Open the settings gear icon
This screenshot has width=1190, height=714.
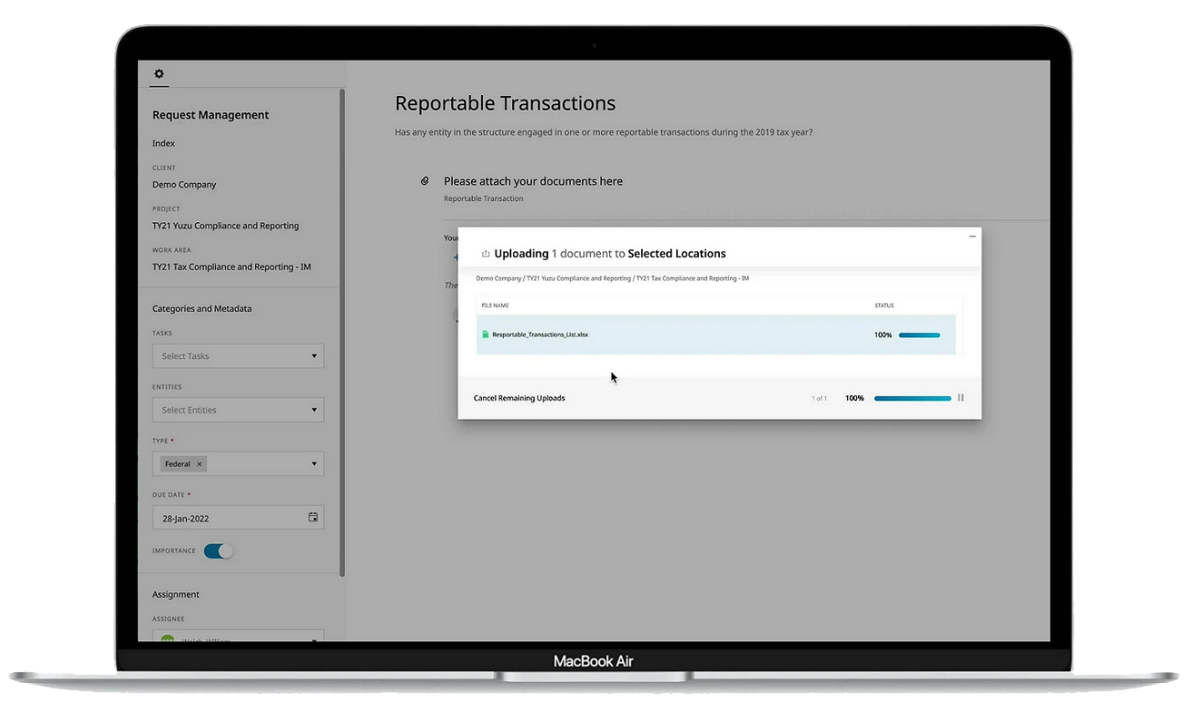pos(159,74)
